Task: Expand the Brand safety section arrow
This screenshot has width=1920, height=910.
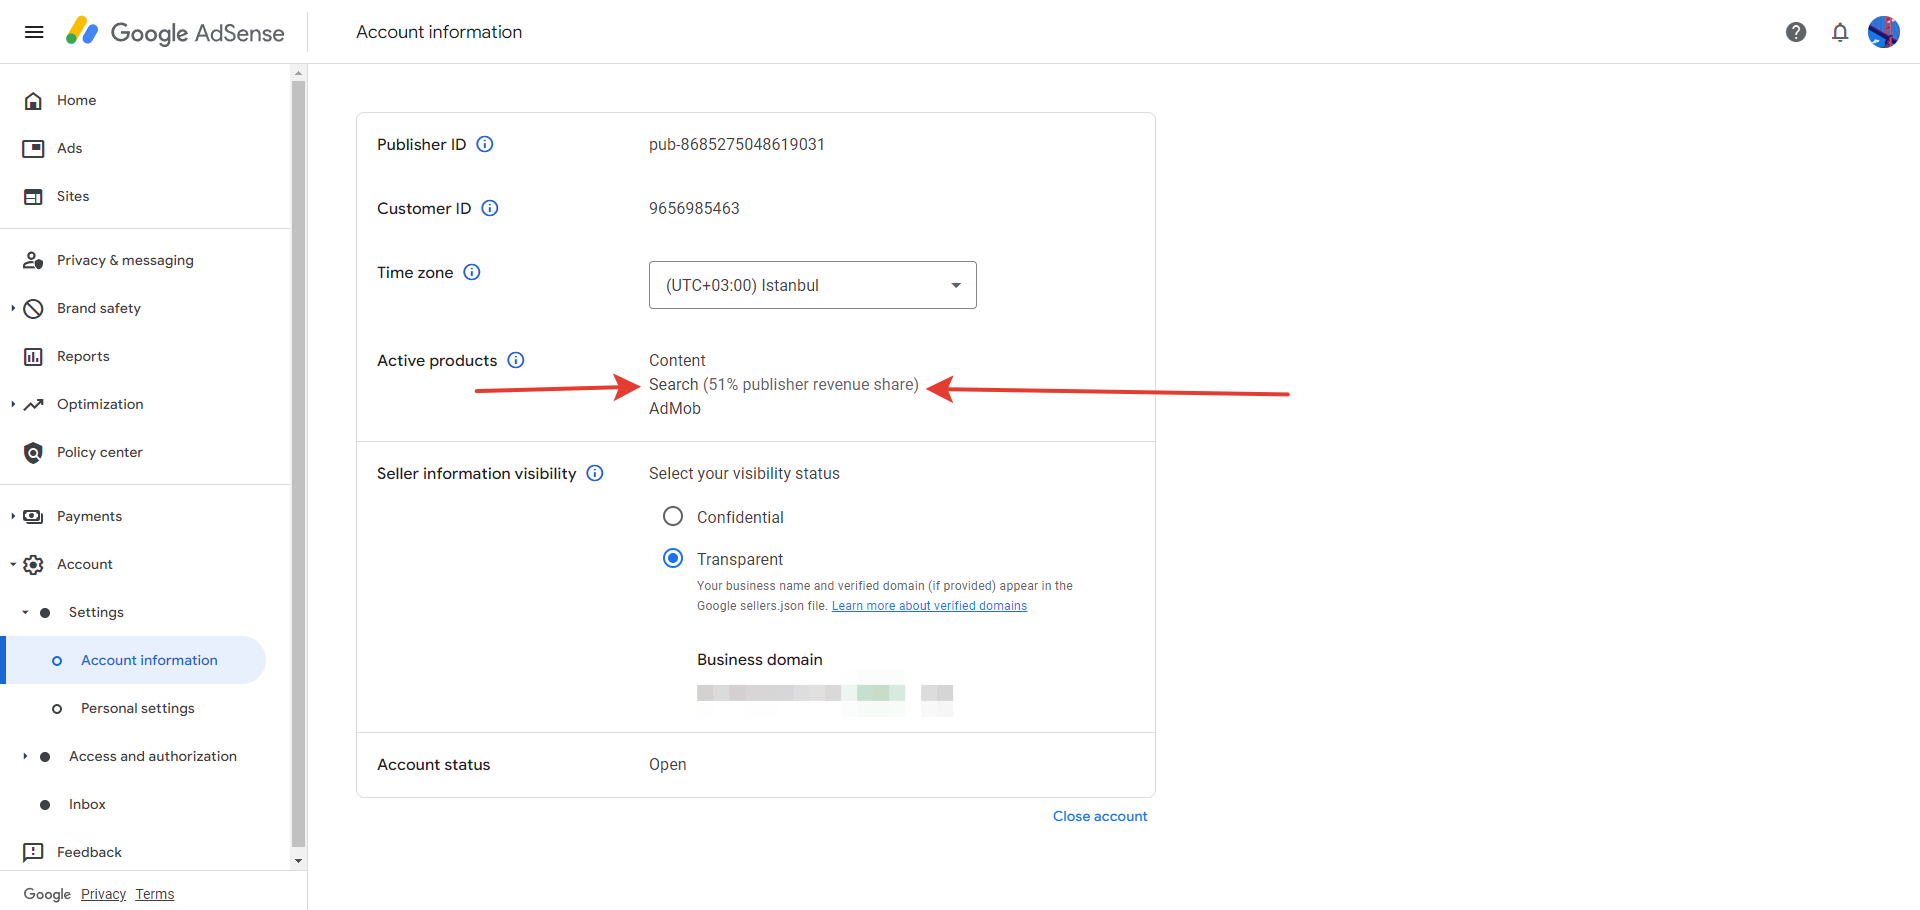Action: coord(13,308)
